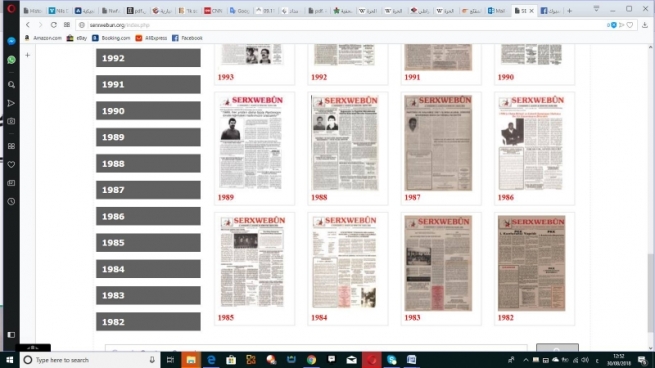Select the 1983 year button
This screenshot has height=368, width=655.
point(148,295)
